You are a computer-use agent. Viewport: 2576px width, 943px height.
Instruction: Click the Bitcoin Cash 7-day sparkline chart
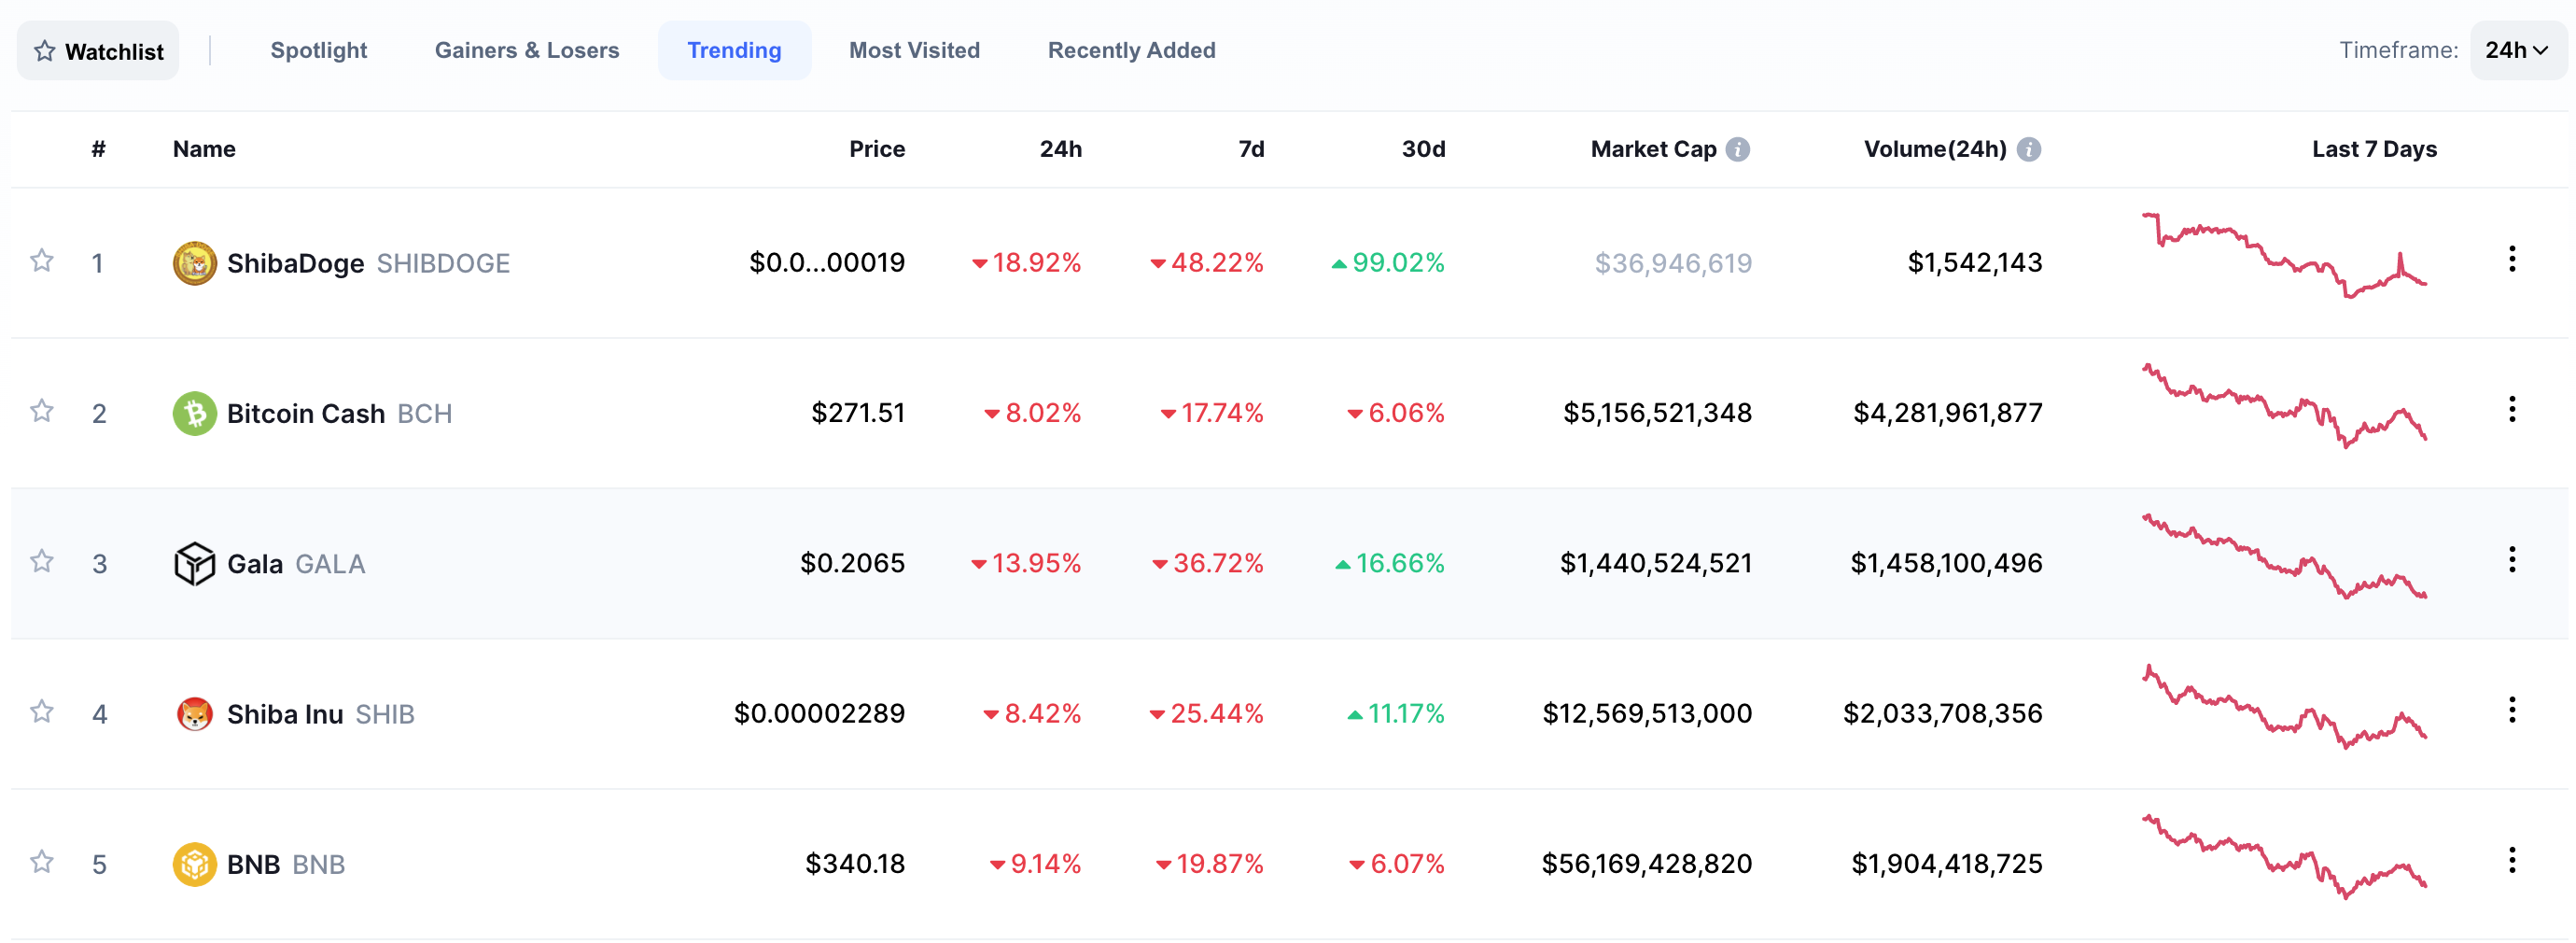[2284, 405]
